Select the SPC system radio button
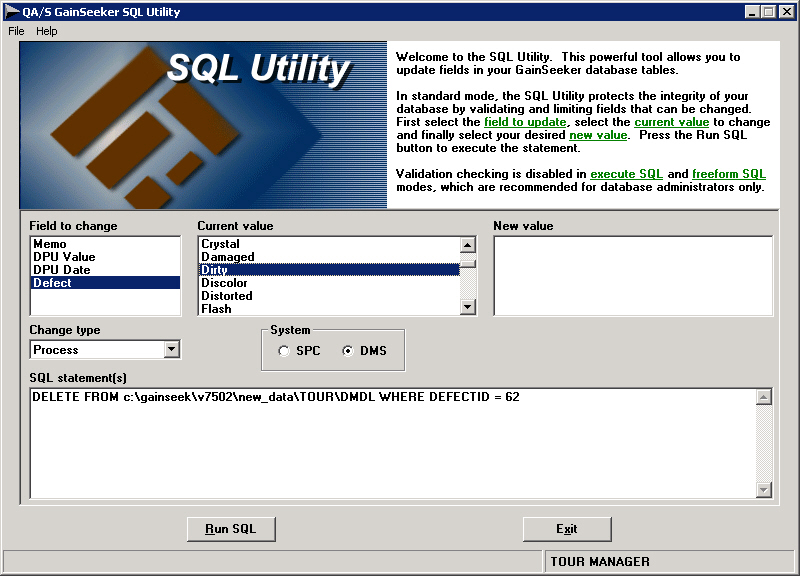 pyautogui.click(x=285, y=351)
